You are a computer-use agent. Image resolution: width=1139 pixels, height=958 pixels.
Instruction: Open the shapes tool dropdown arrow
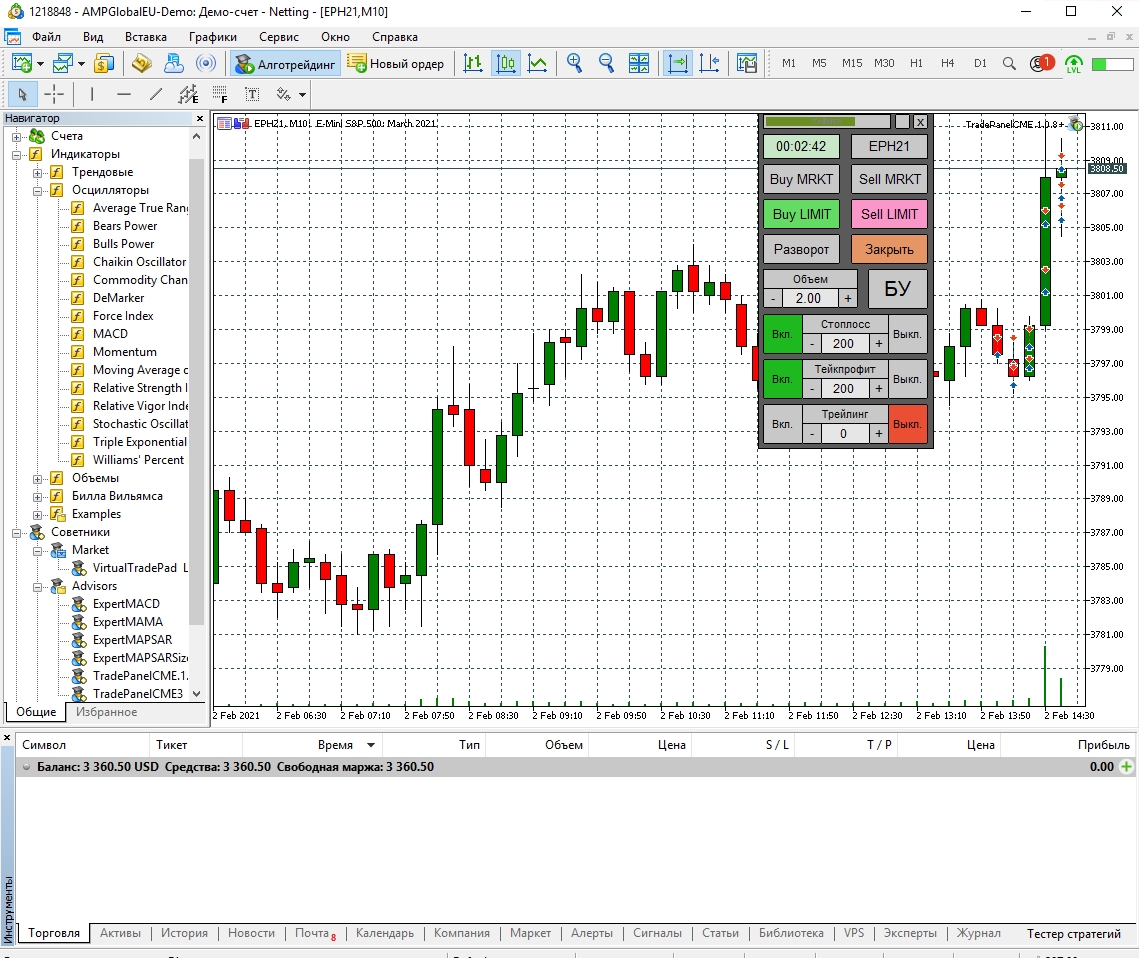pos(302,94)
